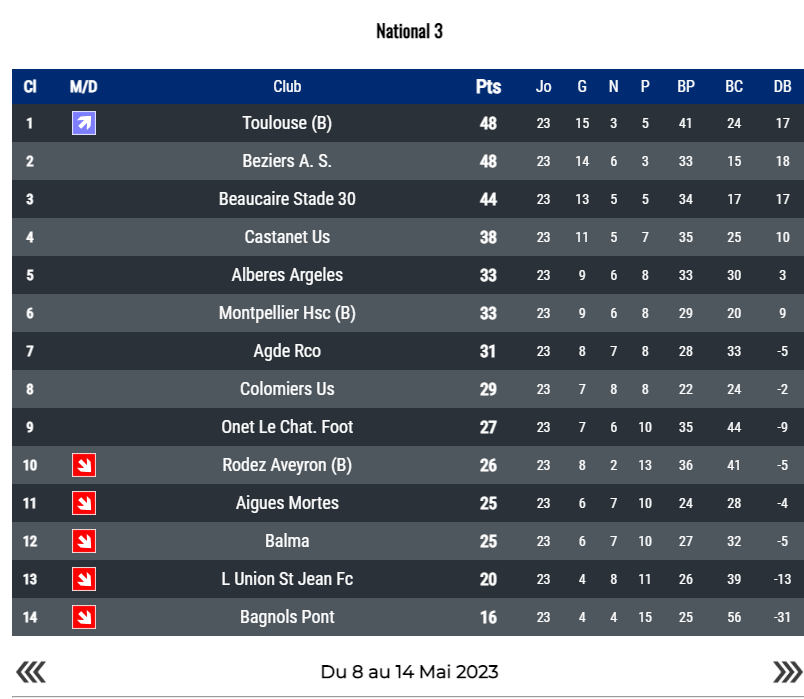The image size is (804, 699).
Task: Click the Pts column header
Action: click(x=488, y=87)
